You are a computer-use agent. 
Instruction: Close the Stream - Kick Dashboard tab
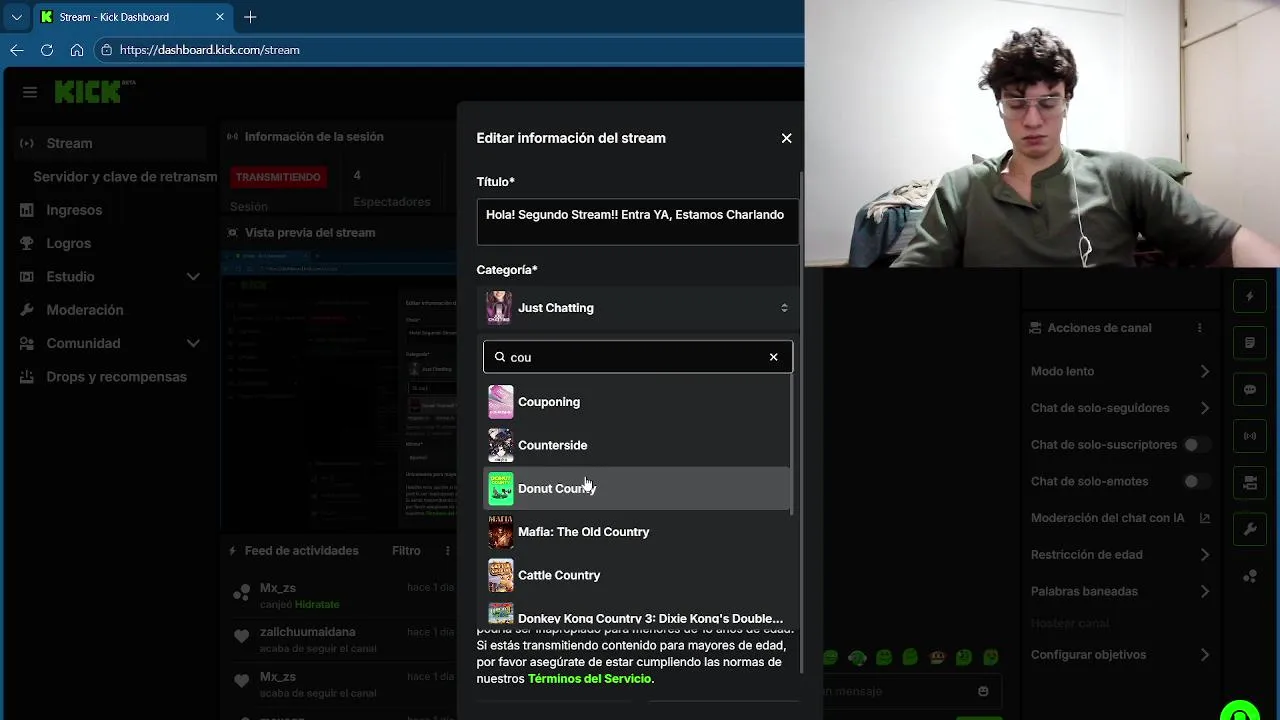(220, 17)
